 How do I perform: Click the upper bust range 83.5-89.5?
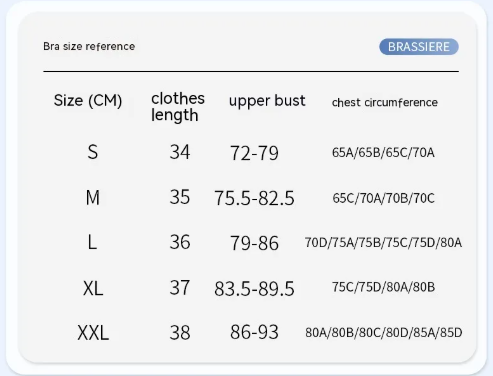pos(254,288)
